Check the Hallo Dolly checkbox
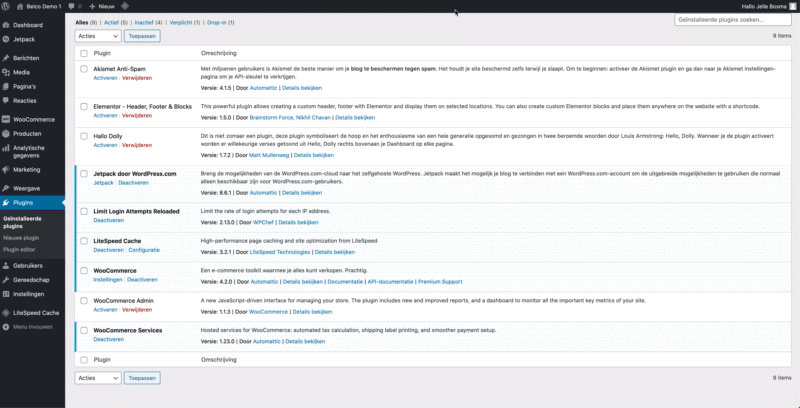800x408 pixels. (x=84, y=136)
